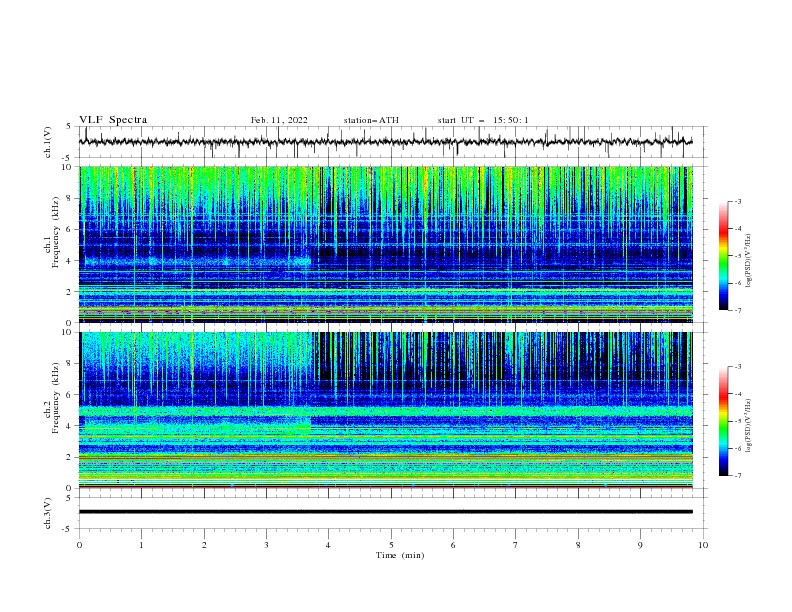Screen dimensions: 792x612
Task: Select the "start UT = 15:50:1" text
Action: coord(483,120)
